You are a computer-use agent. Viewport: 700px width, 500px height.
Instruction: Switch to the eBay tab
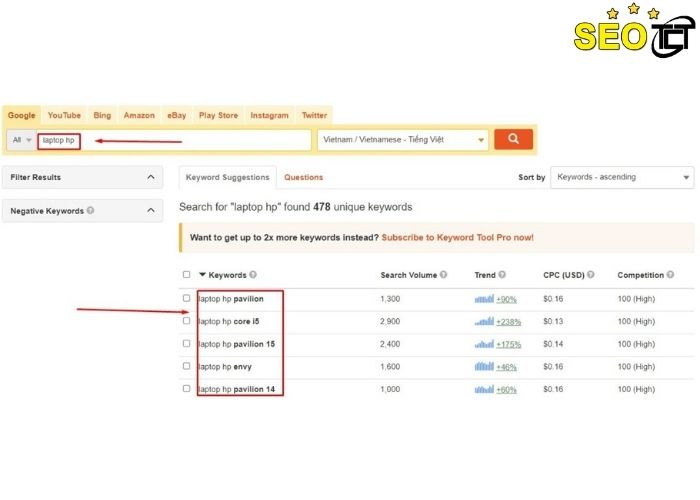coord(176,115)
